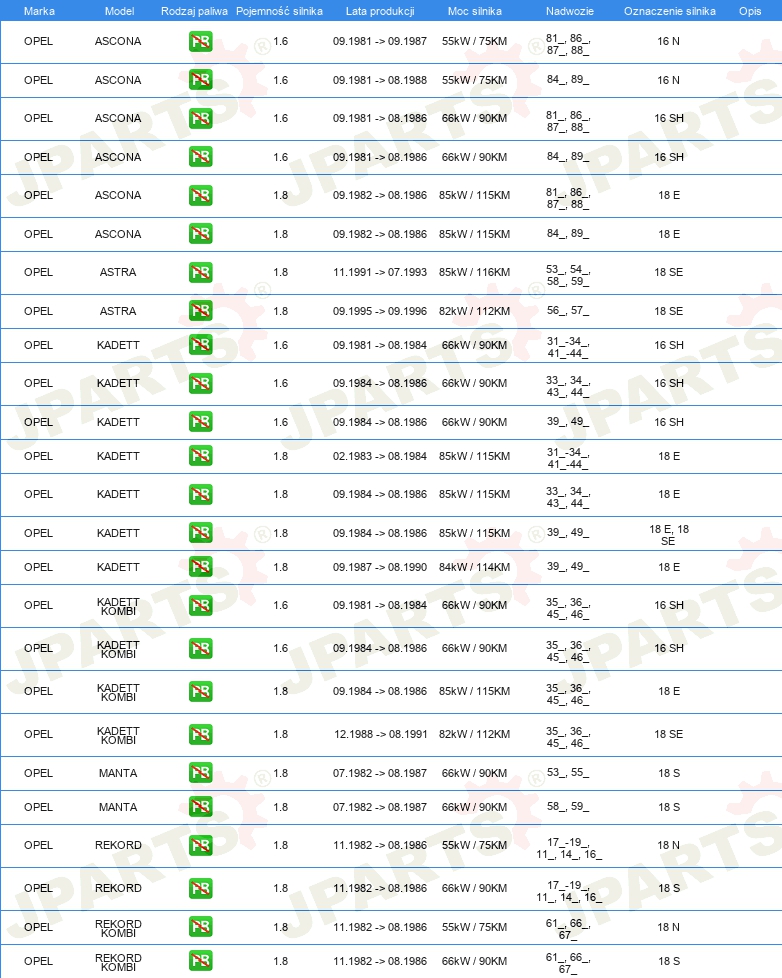The image size is (782, 978).
Task: Click fuel icon for ASCONA 18 E 81_, 86_ row
Action: [200, 195]
